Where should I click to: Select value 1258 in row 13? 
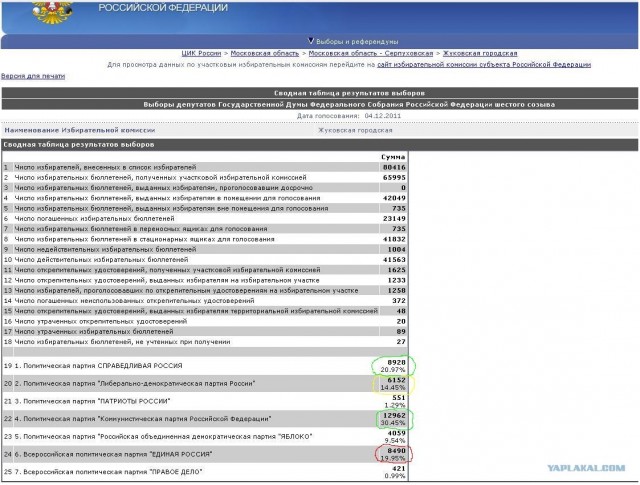396,290
